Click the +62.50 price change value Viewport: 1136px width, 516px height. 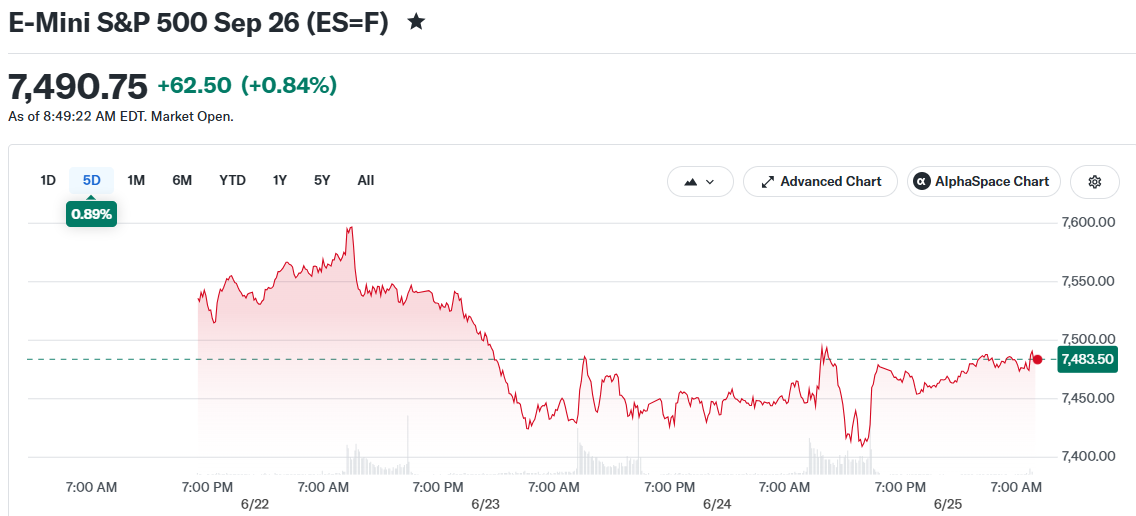tap(194, 86)
